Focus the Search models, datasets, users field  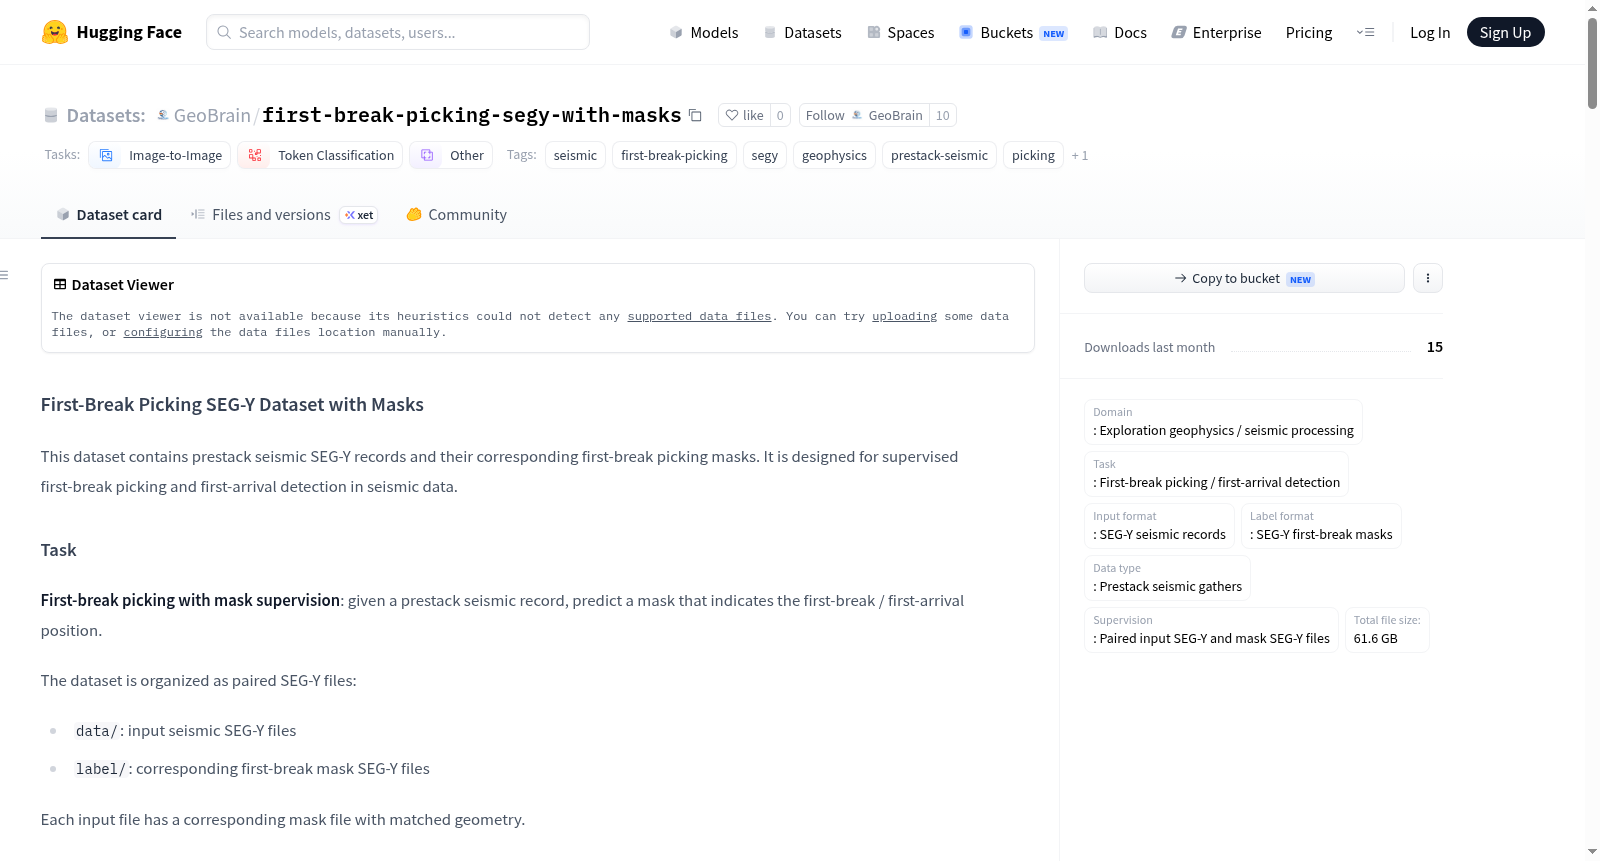coord(398,32)
